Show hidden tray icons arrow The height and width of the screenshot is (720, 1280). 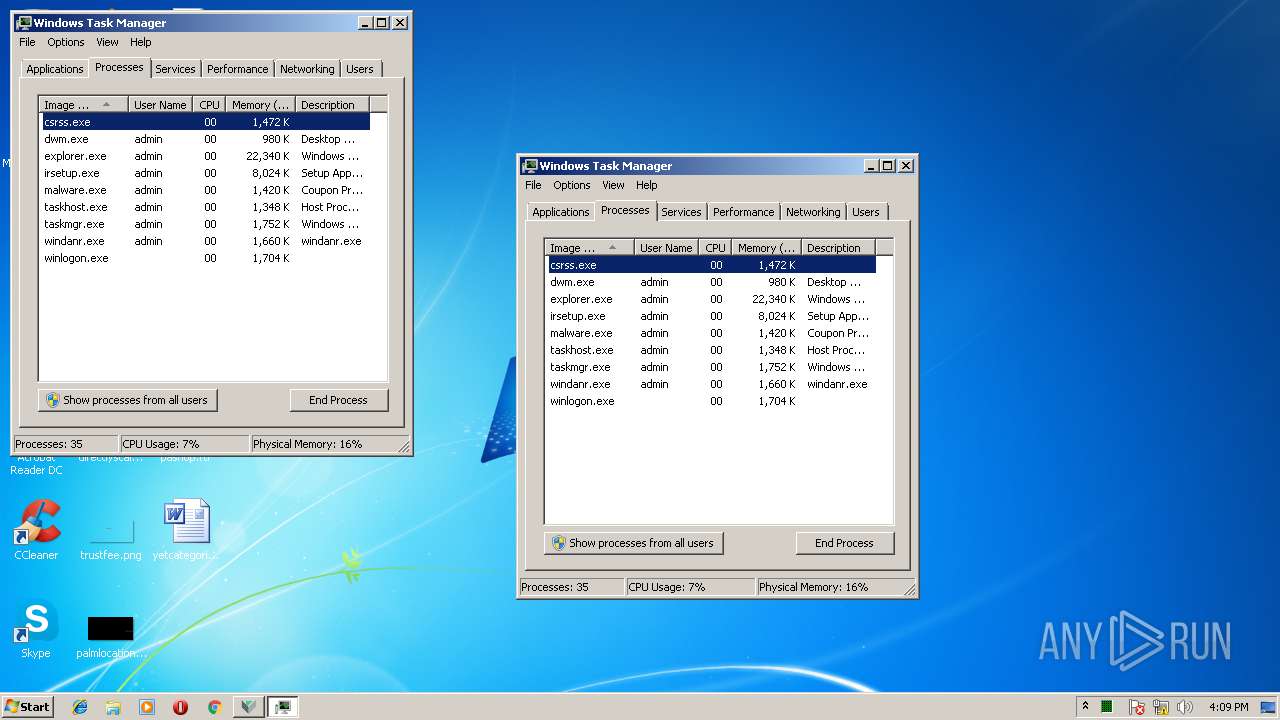click(1085, 707)
